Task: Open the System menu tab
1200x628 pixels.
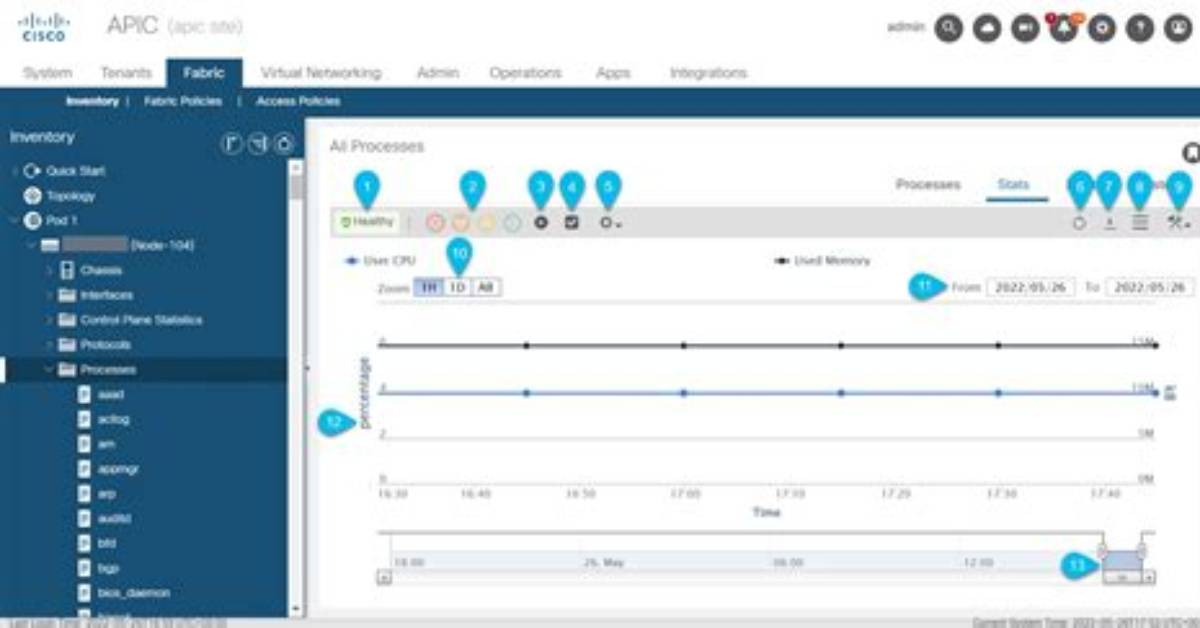Action: pyautogui.click(x=47, y=73)
